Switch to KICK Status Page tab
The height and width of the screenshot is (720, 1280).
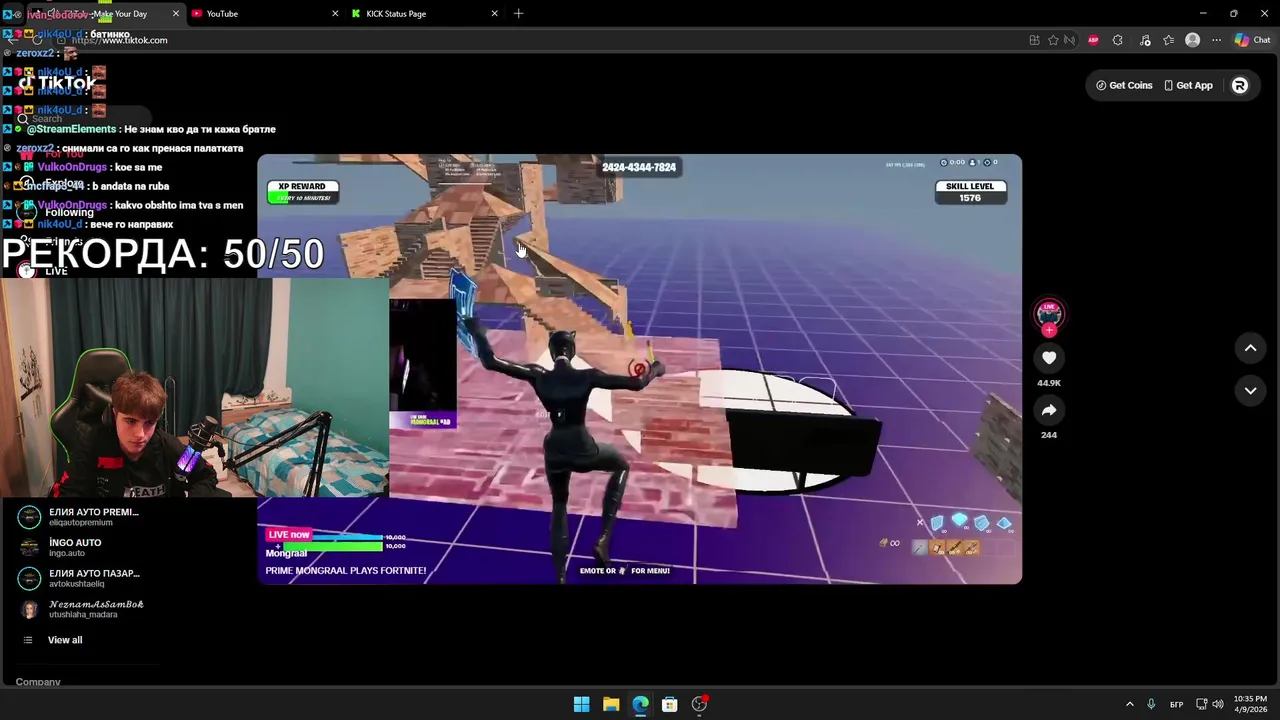point(424,14)
